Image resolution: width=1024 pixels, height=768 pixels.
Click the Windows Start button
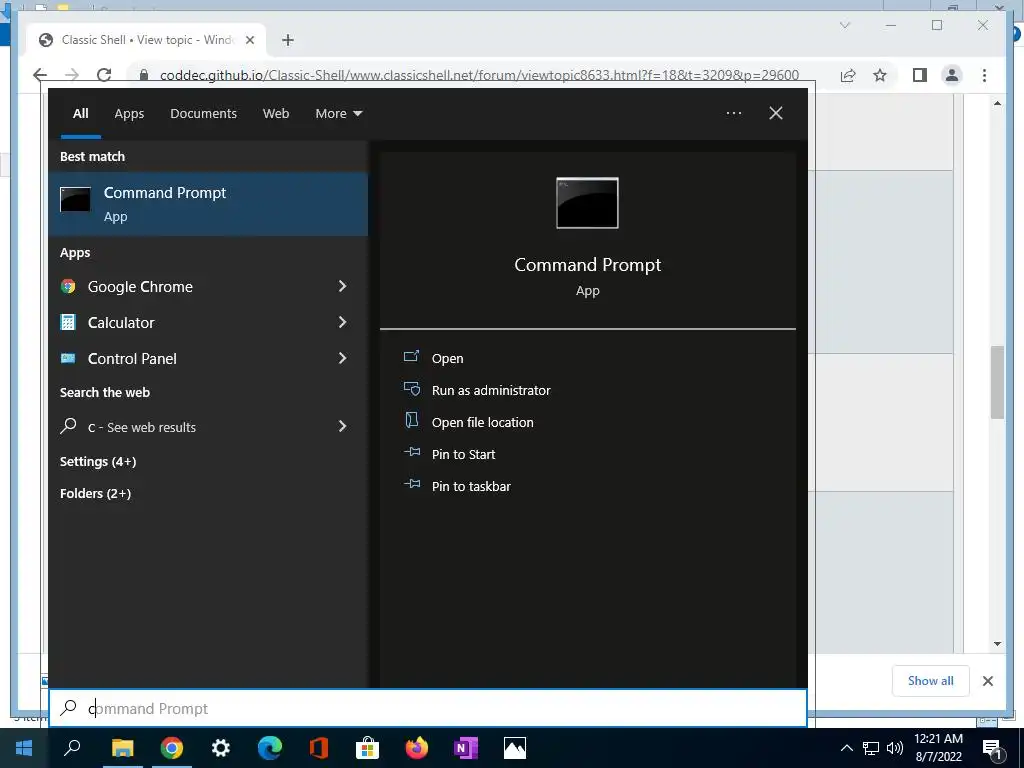pos(24,748)
